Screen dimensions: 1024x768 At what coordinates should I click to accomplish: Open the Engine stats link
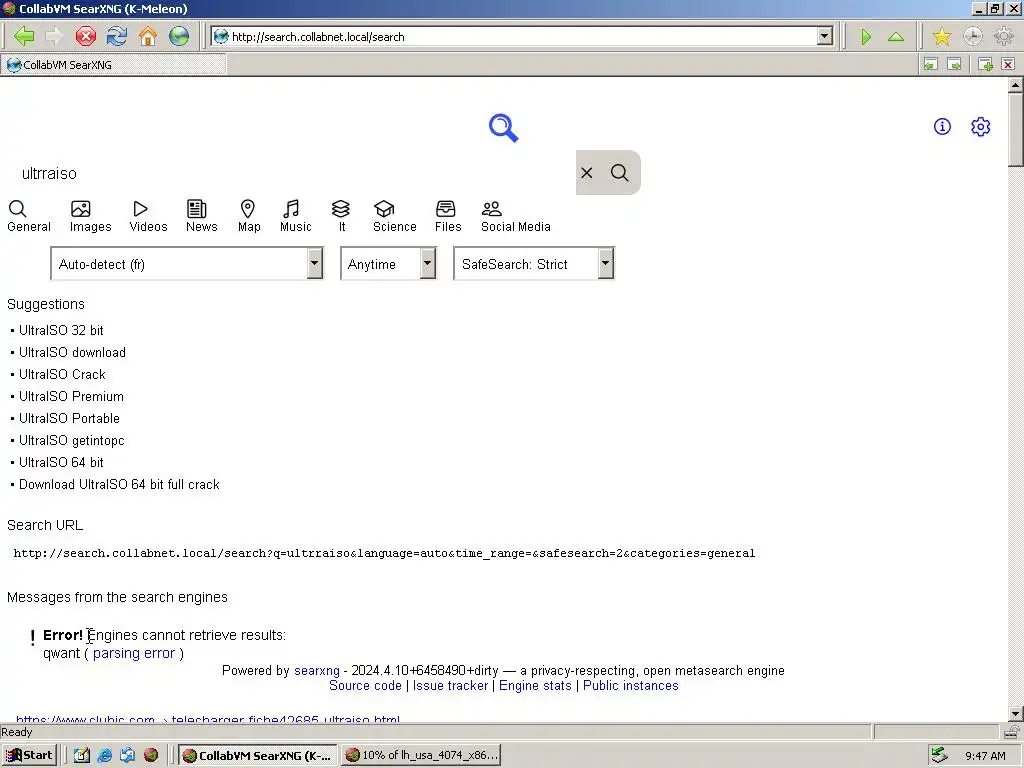[535, 686]
